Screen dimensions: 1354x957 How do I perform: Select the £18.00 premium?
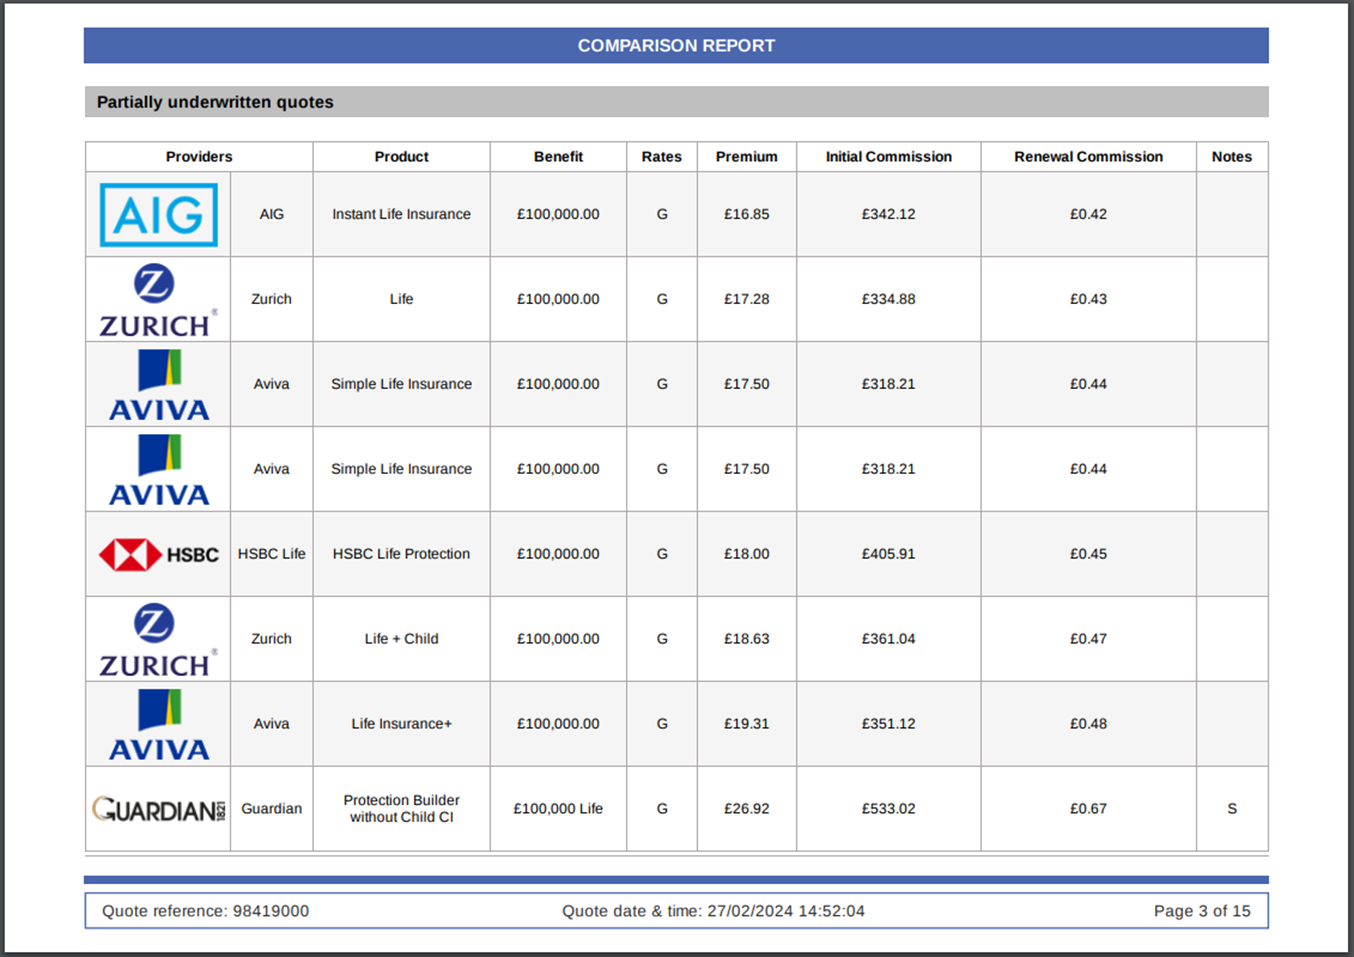[x=747, y=554]
